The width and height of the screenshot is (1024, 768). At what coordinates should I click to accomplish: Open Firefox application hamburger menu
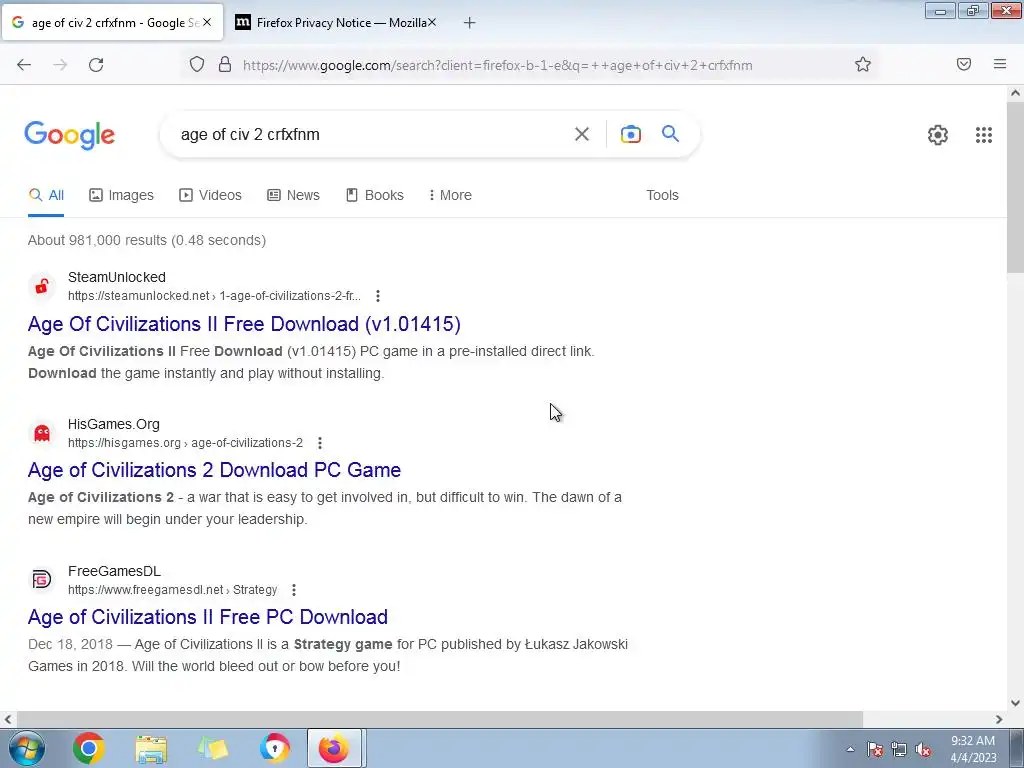pos(1000,64)
